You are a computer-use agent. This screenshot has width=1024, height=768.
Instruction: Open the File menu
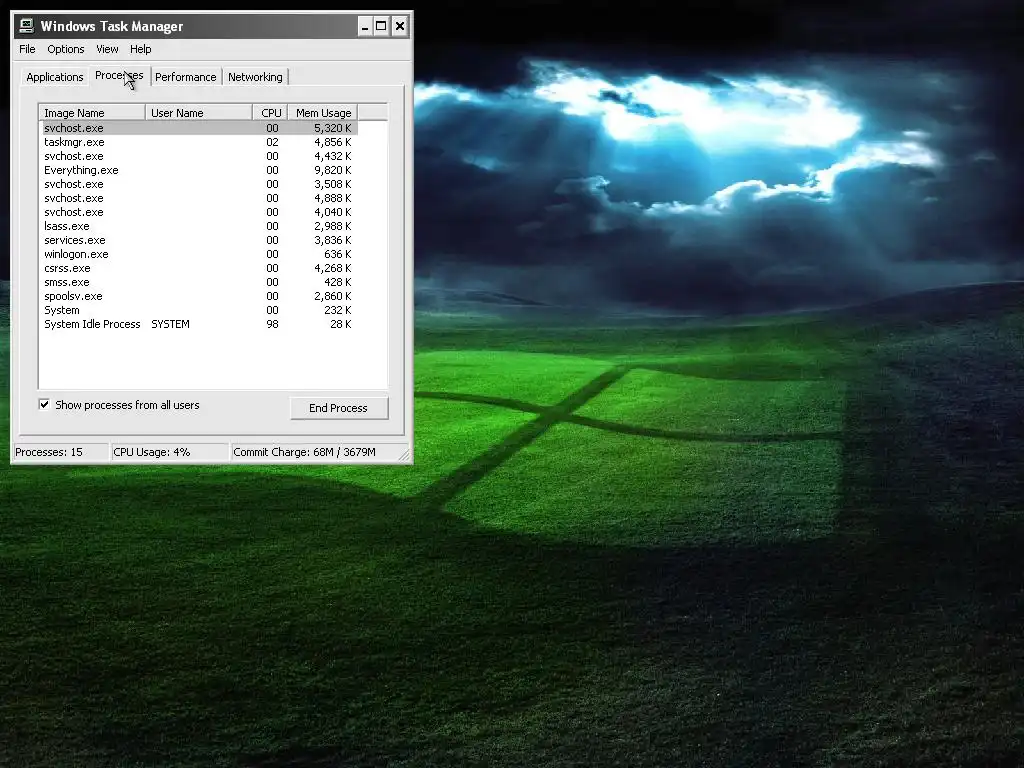click(27, 49)
